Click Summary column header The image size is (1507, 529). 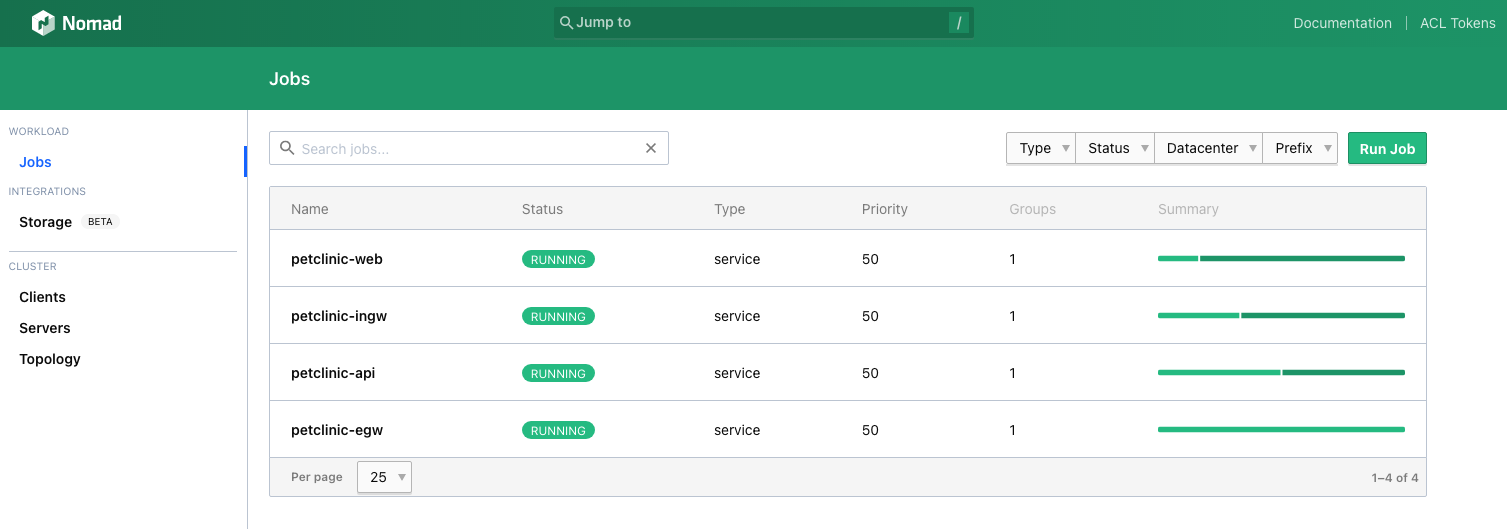click(1188, 209)
